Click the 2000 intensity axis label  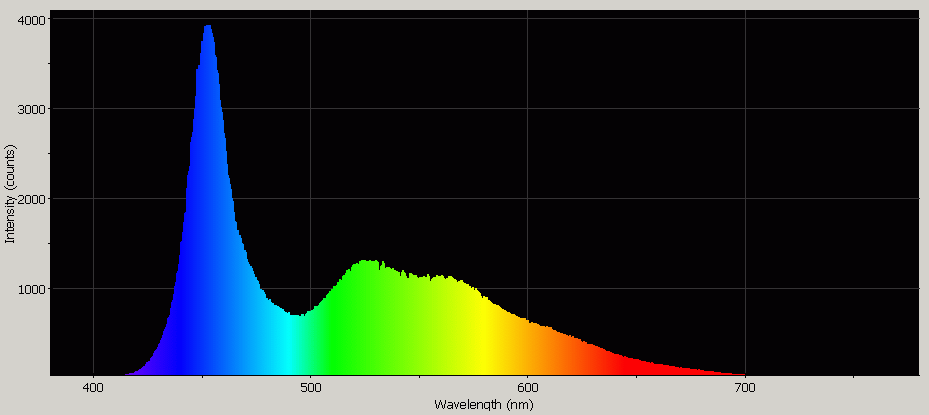tap(33, 199)
